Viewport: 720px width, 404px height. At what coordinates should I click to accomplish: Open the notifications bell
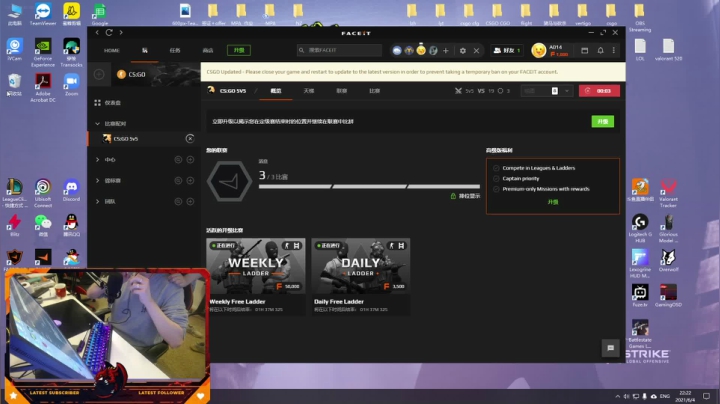pos(600,50)
